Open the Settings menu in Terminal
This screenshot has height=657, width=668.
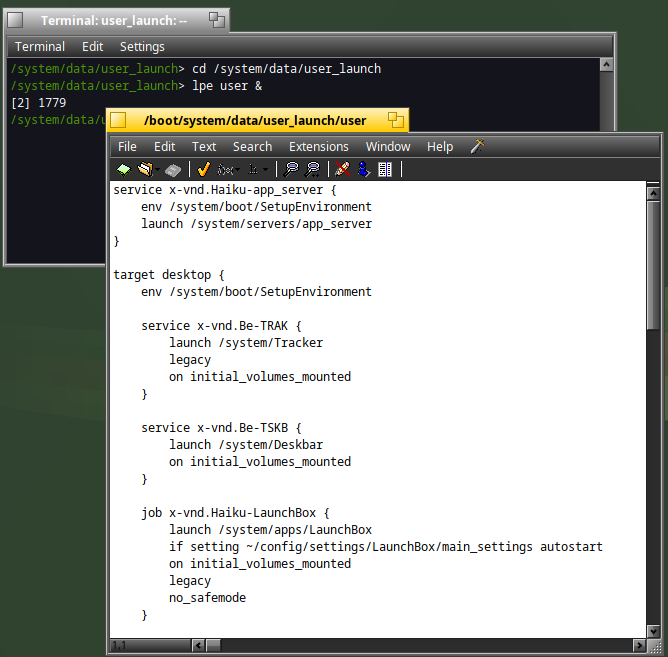point(142,46)
